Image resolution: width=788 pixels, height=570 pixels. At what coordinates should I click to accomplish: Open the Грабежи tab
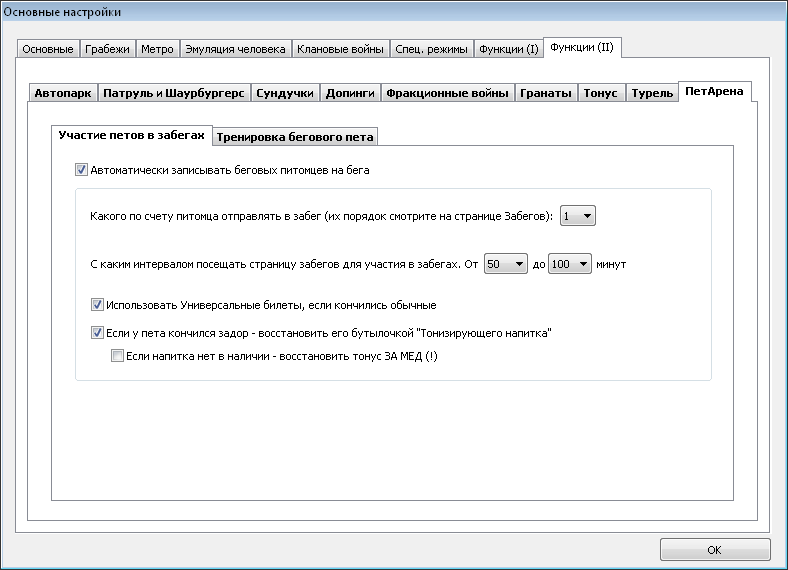(x=107, y=49)
